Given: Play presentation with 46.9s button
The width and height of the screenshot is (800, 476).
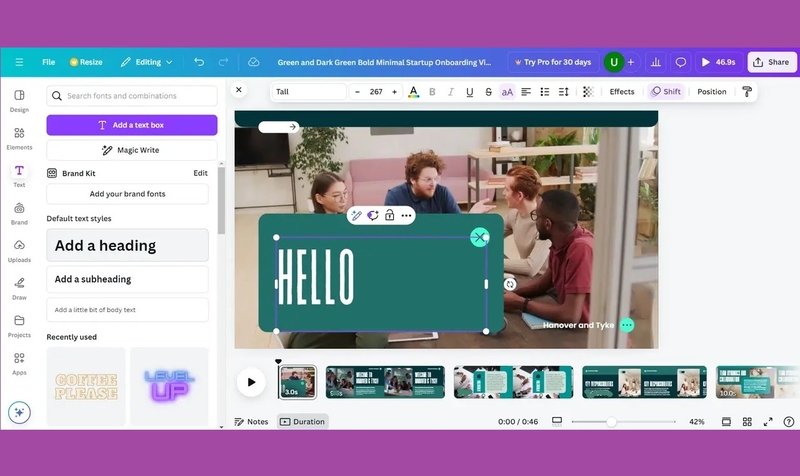Looking at the screenshot, I should point(718,62).
